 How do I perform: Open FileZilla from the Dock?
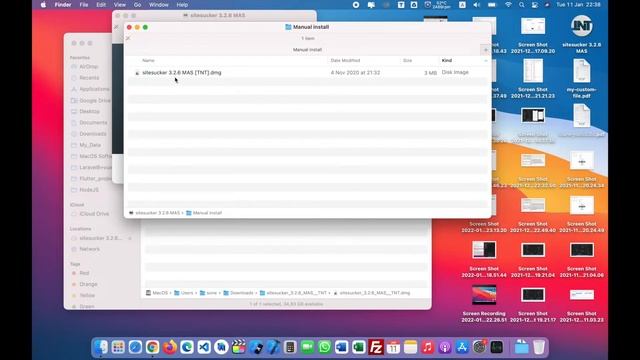(376, 347)
